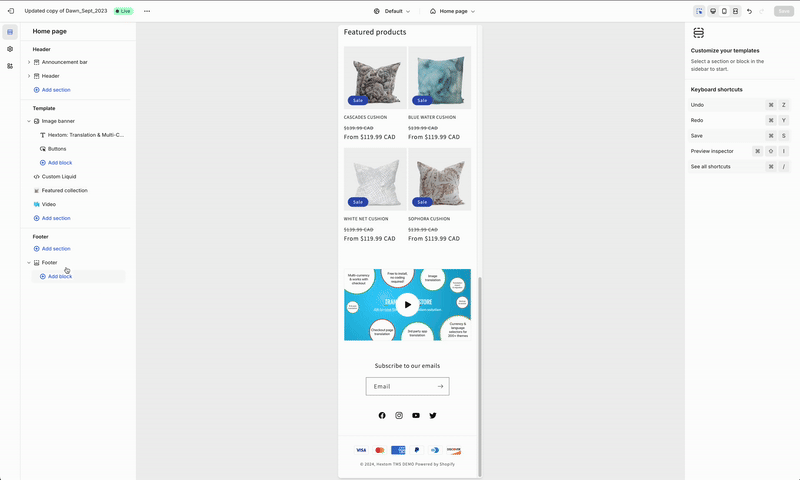Click the Save button
The image size is (800, 480).
pyautogui.click(x=784, y=11)
